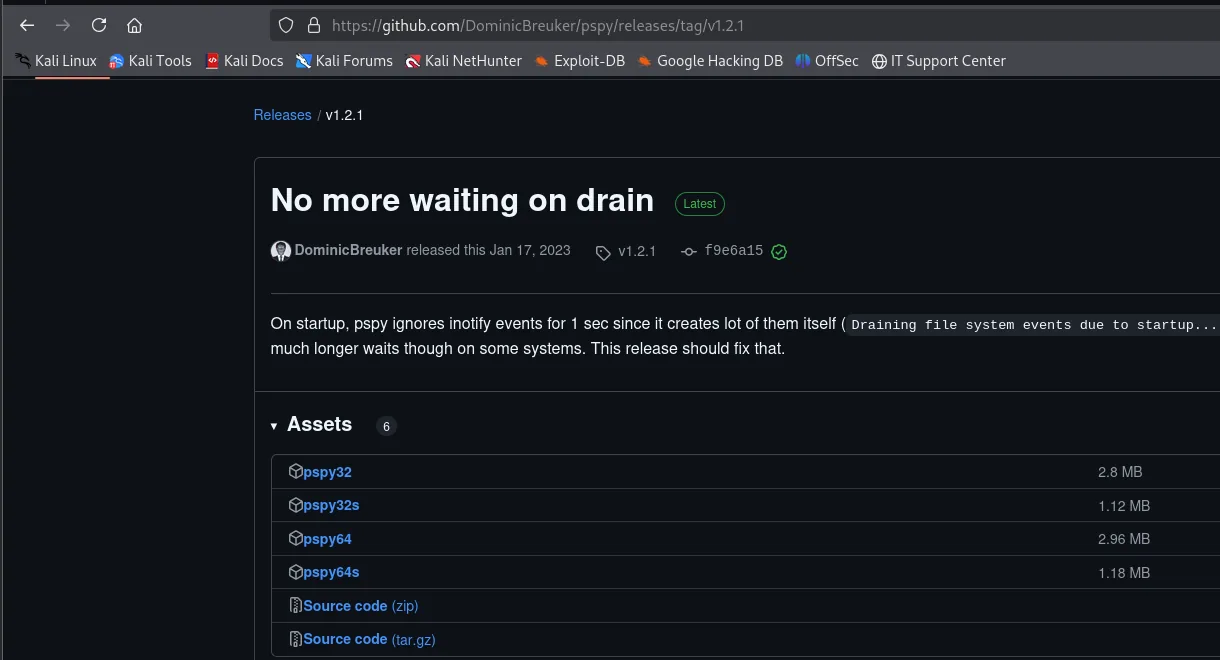Click the zip file icon for Source code (tar.gz)

point(295,638)
